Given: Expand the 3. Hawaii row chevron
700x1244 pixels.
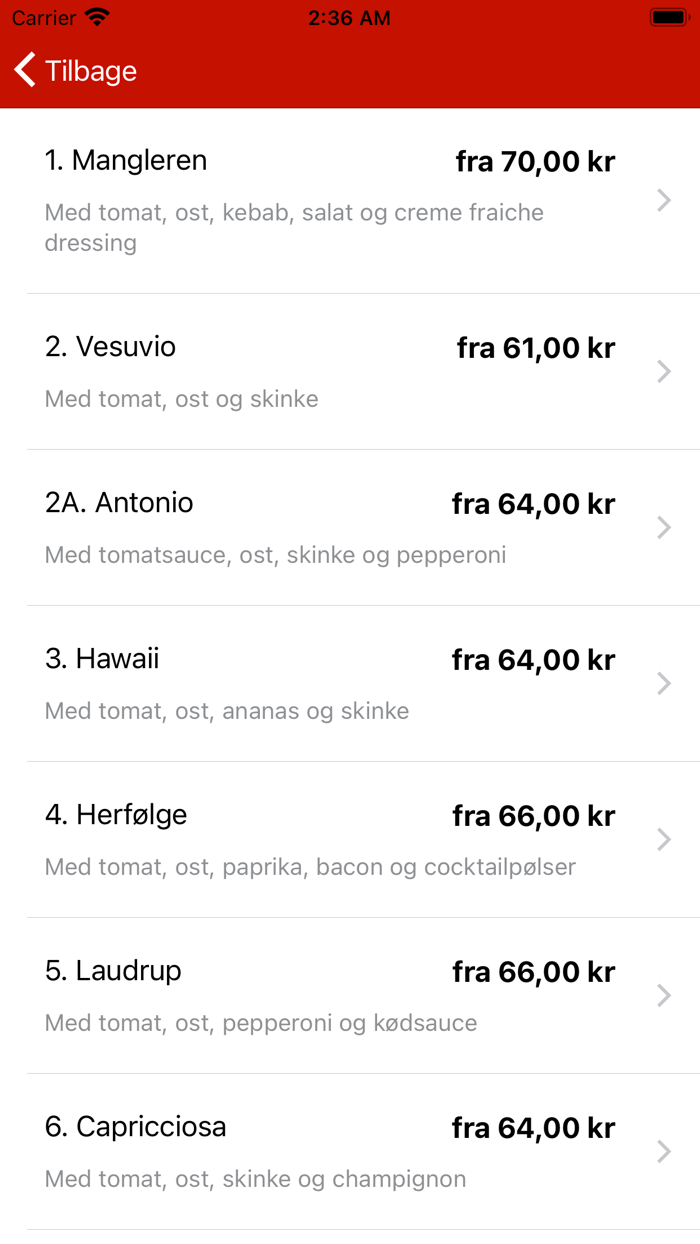Looking at the screenshot, I should click(x=663, y=683).
